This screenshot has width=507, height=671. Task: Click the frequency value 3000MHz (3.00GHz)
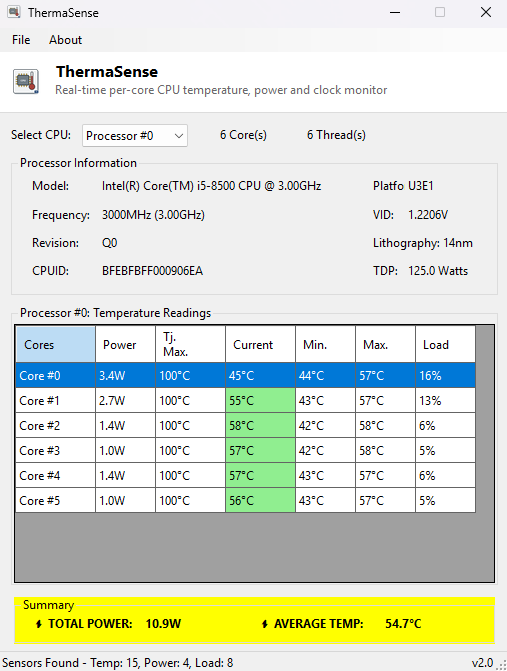[153, 214]
